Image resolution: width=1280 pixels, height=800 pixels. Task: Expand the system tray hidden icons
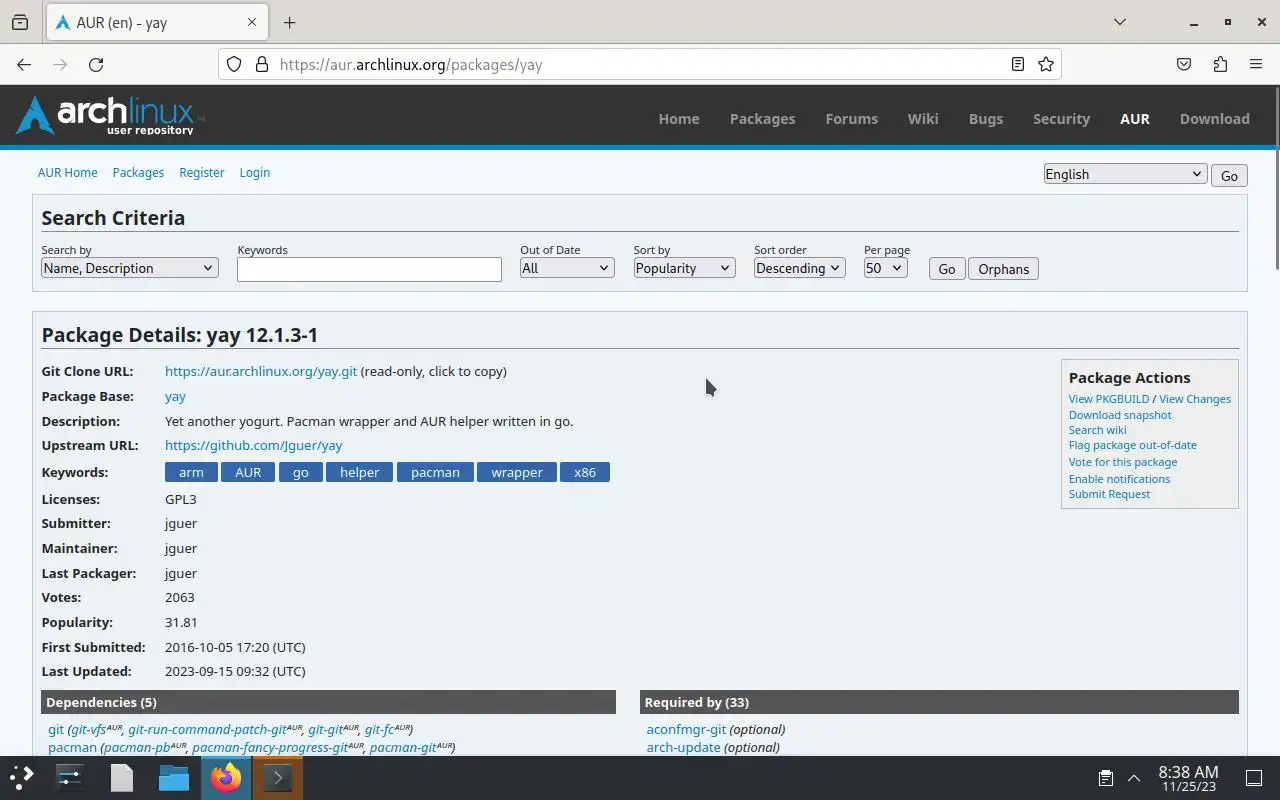click(1134, 778)
